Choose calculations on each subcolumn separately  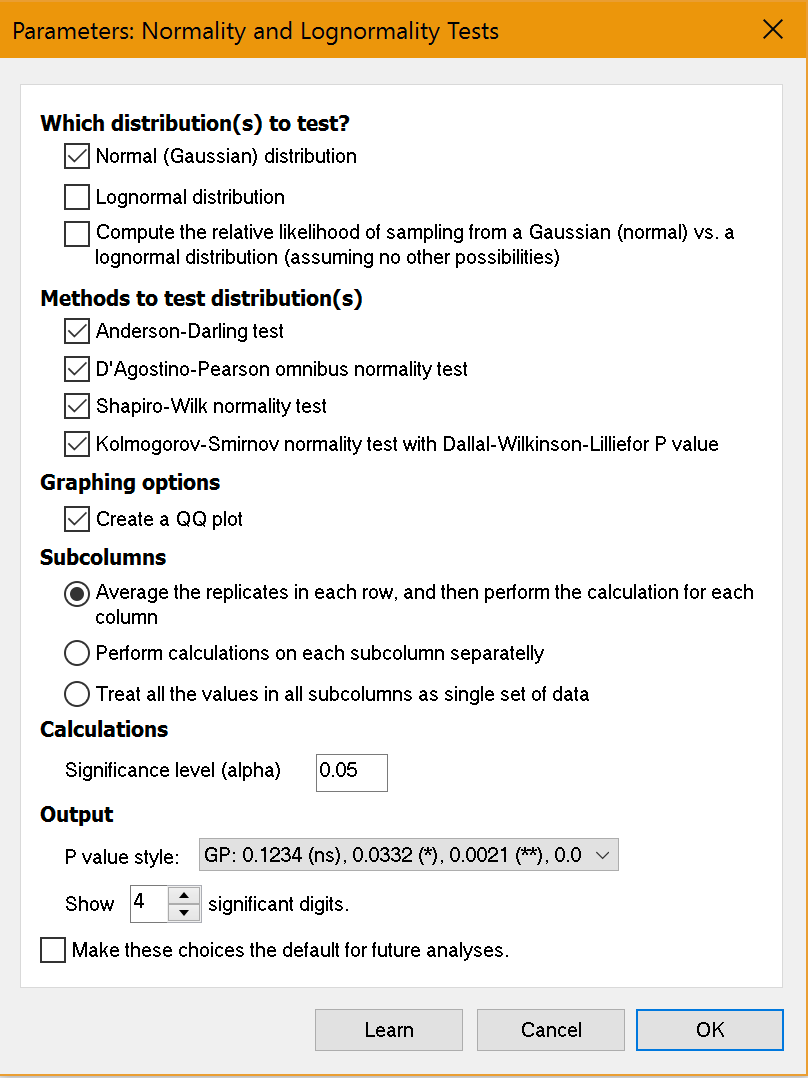pyautogui.click(x=76, y=652)
